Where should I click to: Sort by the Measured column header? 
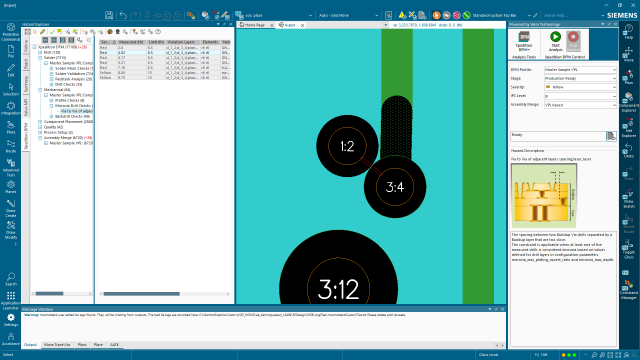tap(131, 42)
